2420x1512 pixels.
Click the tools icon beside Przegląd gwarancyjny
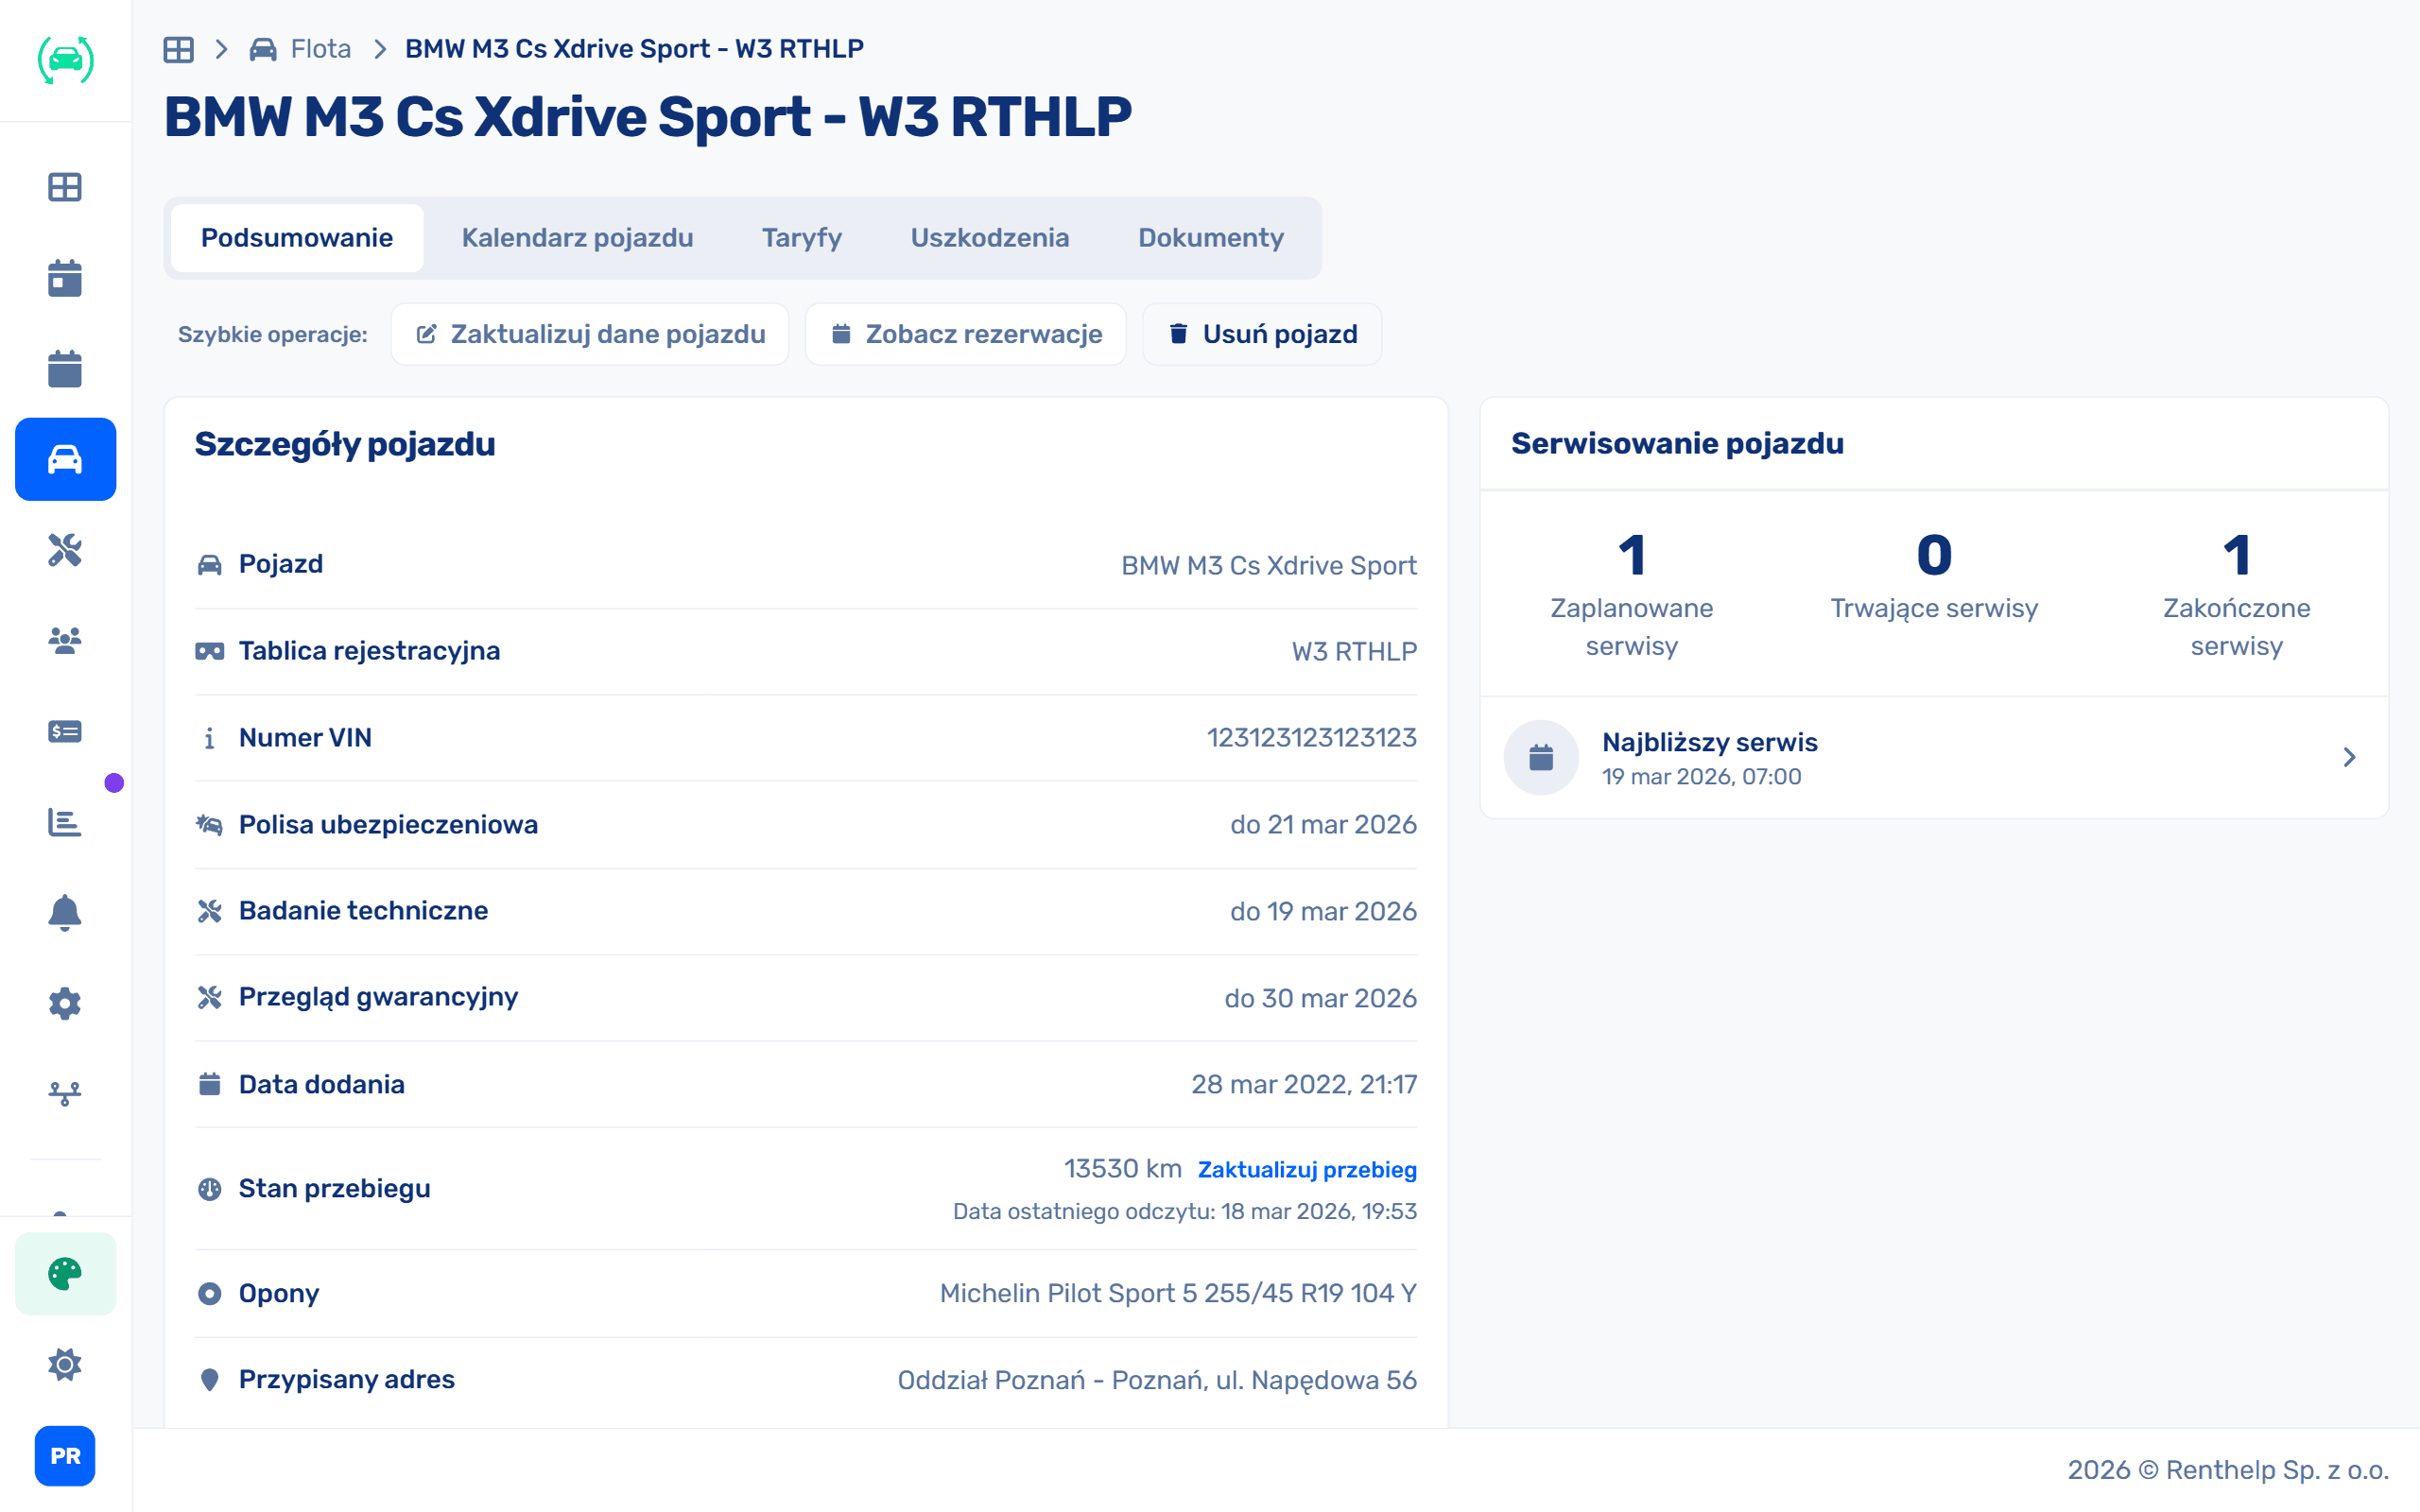(209, 997)
